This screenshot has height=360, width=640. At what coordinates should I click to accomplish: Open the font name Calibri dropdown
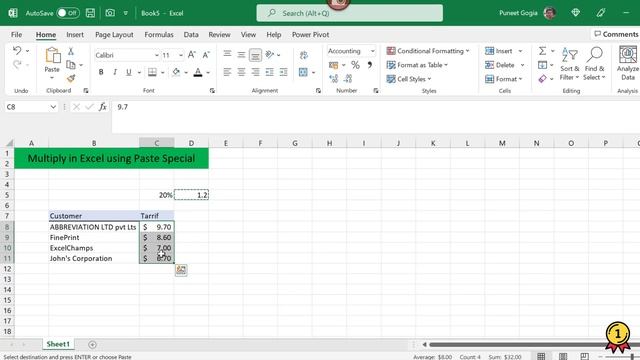tap(156, 55)
